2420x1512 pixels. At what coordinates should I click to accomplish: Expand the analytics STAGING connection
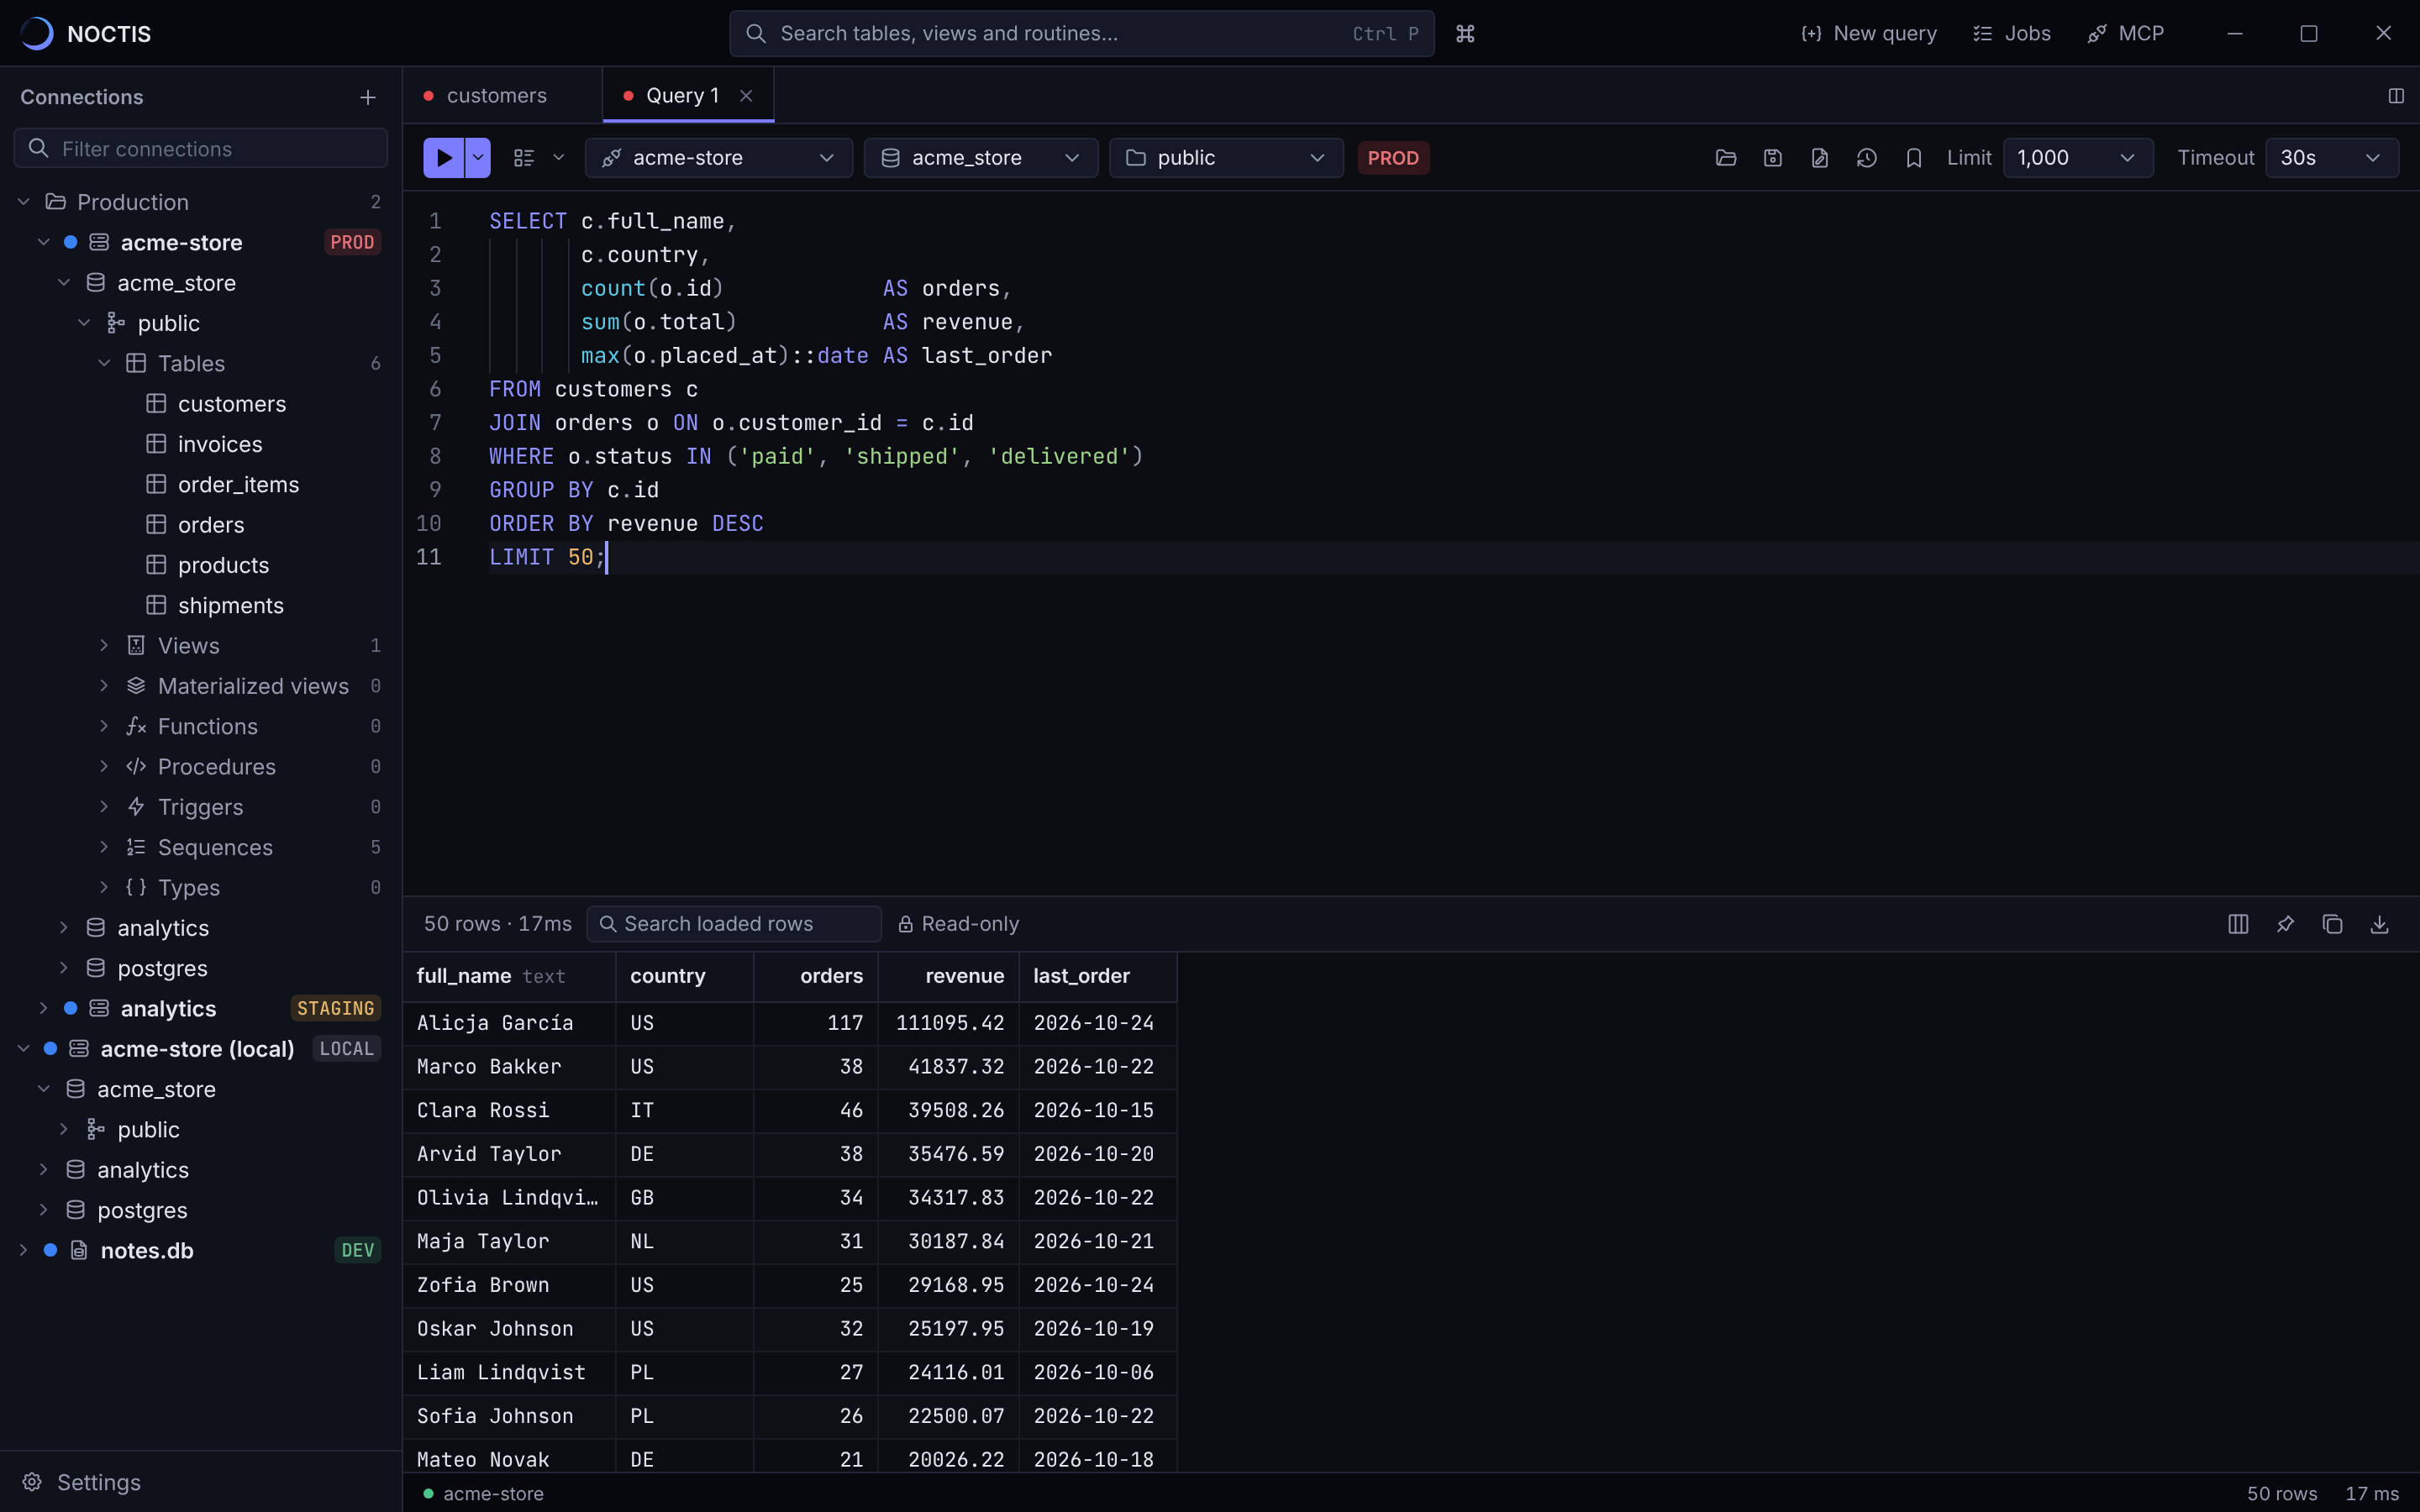(43, 1008)
